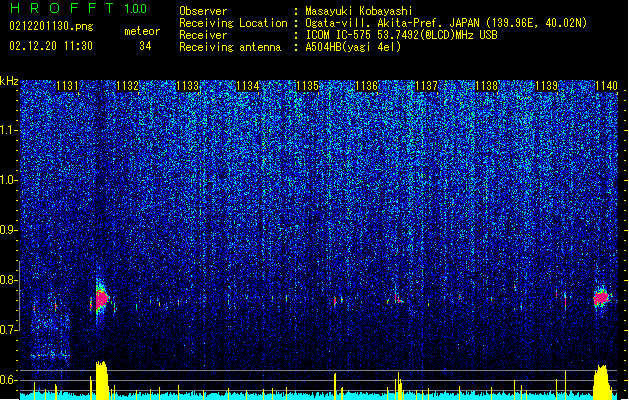Click the kHz axis unit label

9,81
